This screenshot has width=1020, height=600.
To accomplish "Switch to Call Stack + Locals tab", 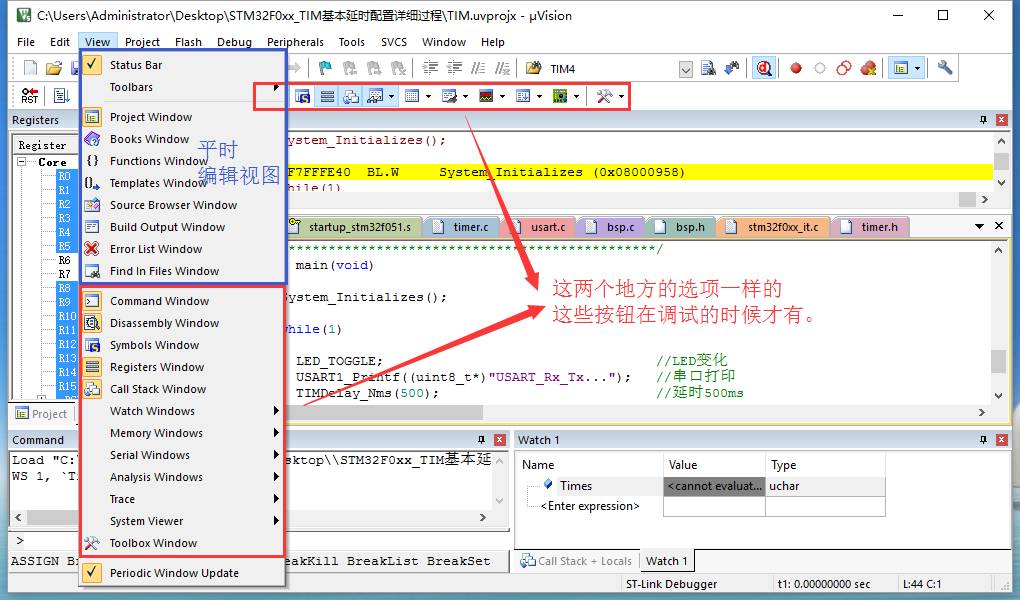I will click(576, 561).
